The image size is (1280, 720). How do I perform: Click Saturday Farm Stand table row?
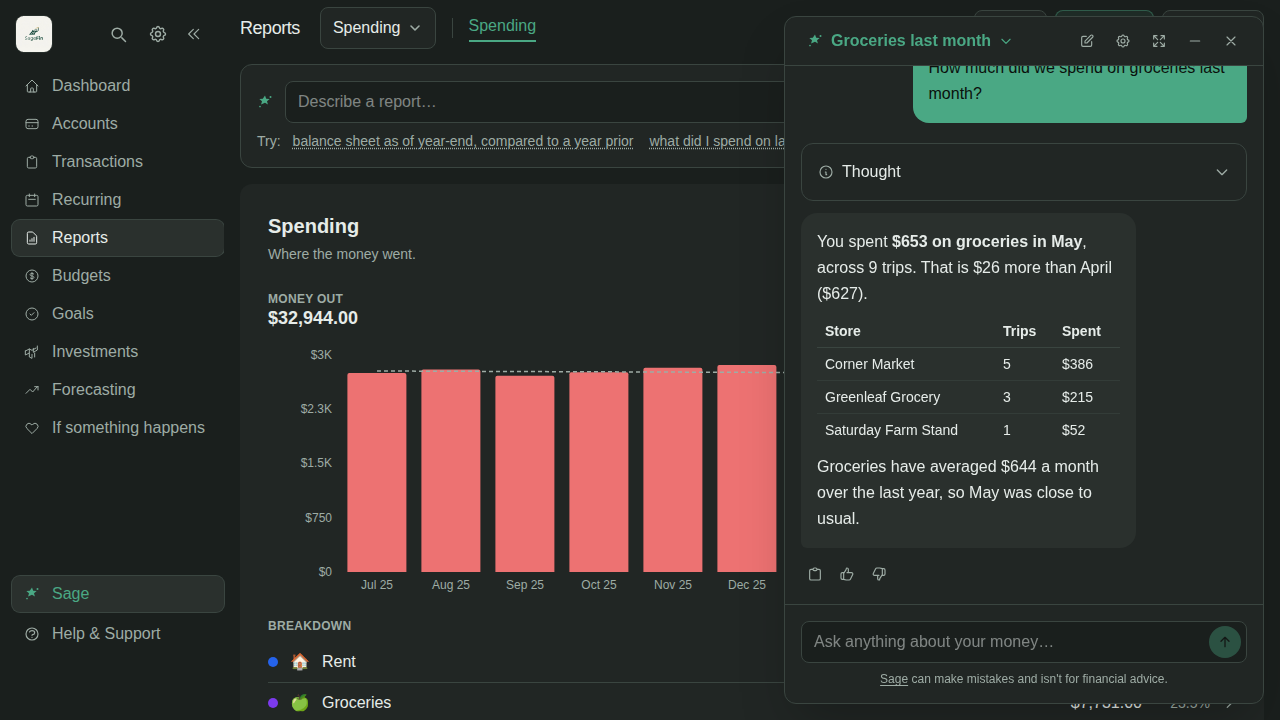click(x=968, y=430)
